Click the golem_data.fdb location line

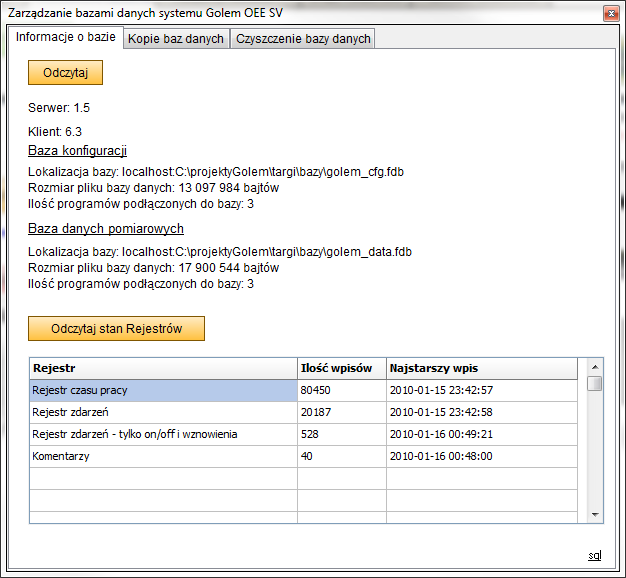[x=220, y=252]
